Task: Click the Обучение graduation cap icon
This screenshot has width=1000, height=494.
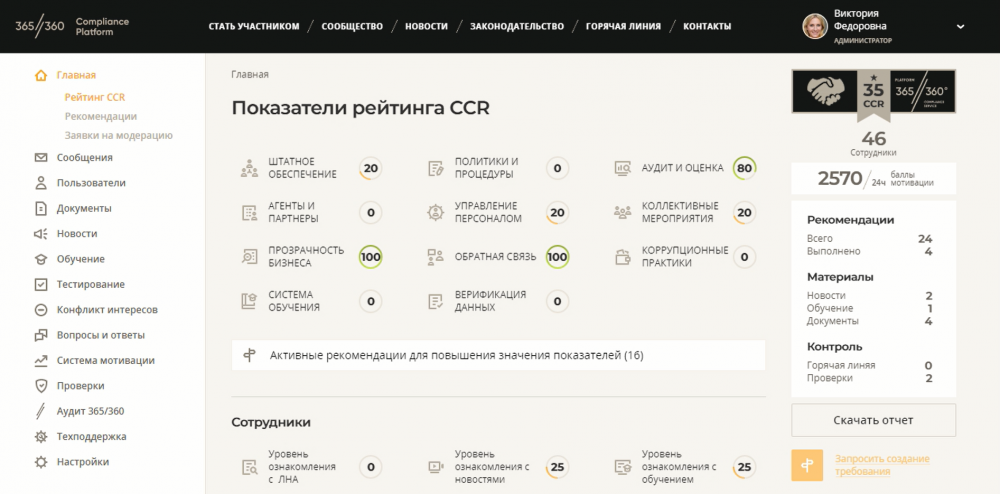Action: pyautogui.click(x=41, y=259)
